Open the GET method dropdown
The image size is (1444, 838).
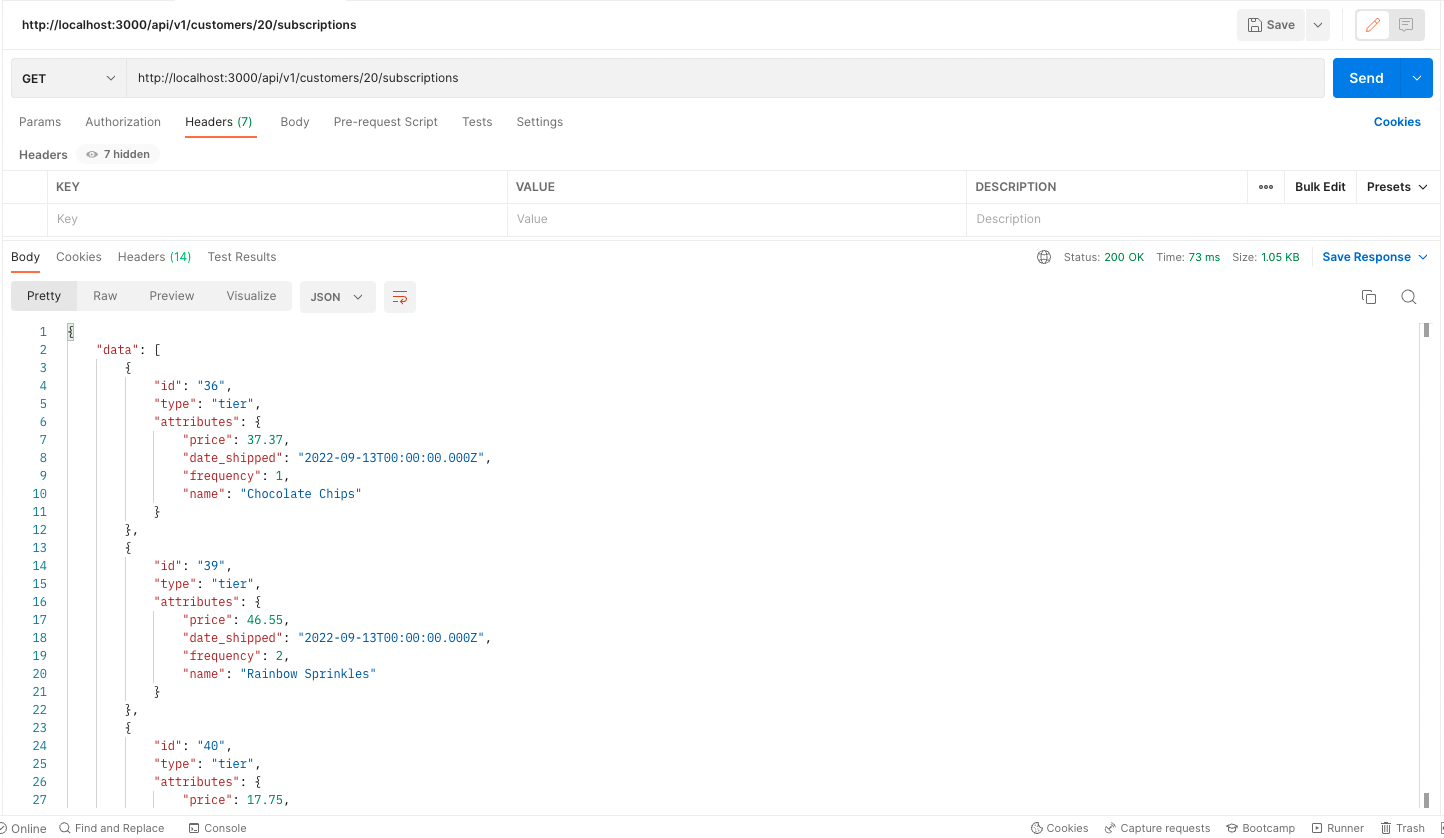tap(67, 77)
